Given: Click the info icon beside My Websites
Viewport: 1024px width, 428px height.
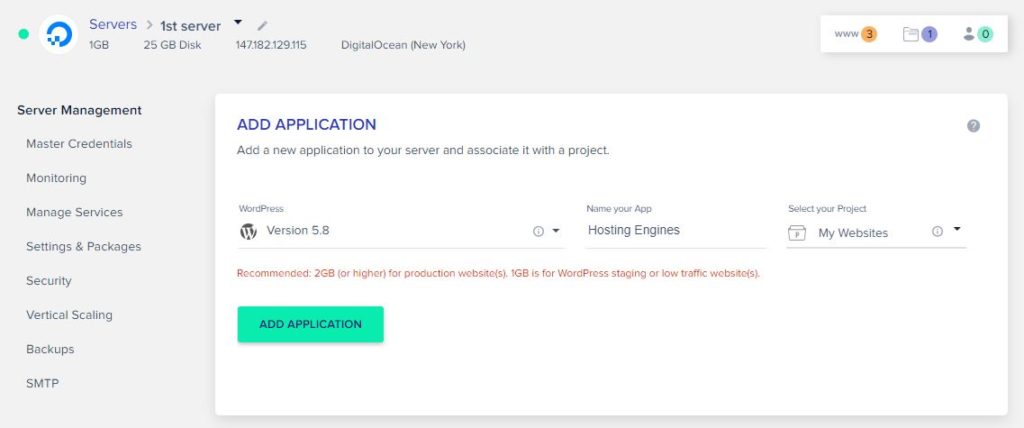Looking at the screenshot, I should tap(937, 231).
